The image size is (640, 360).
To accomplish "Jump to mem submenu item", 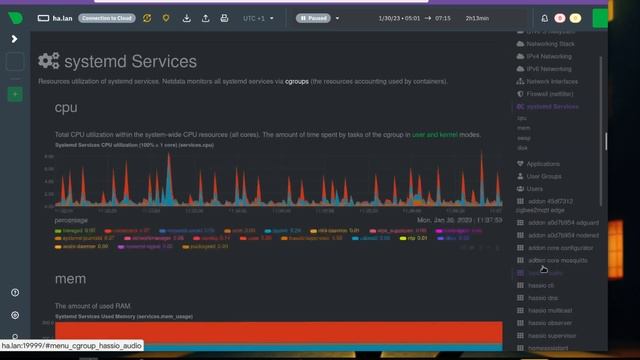I will point(524,128).
